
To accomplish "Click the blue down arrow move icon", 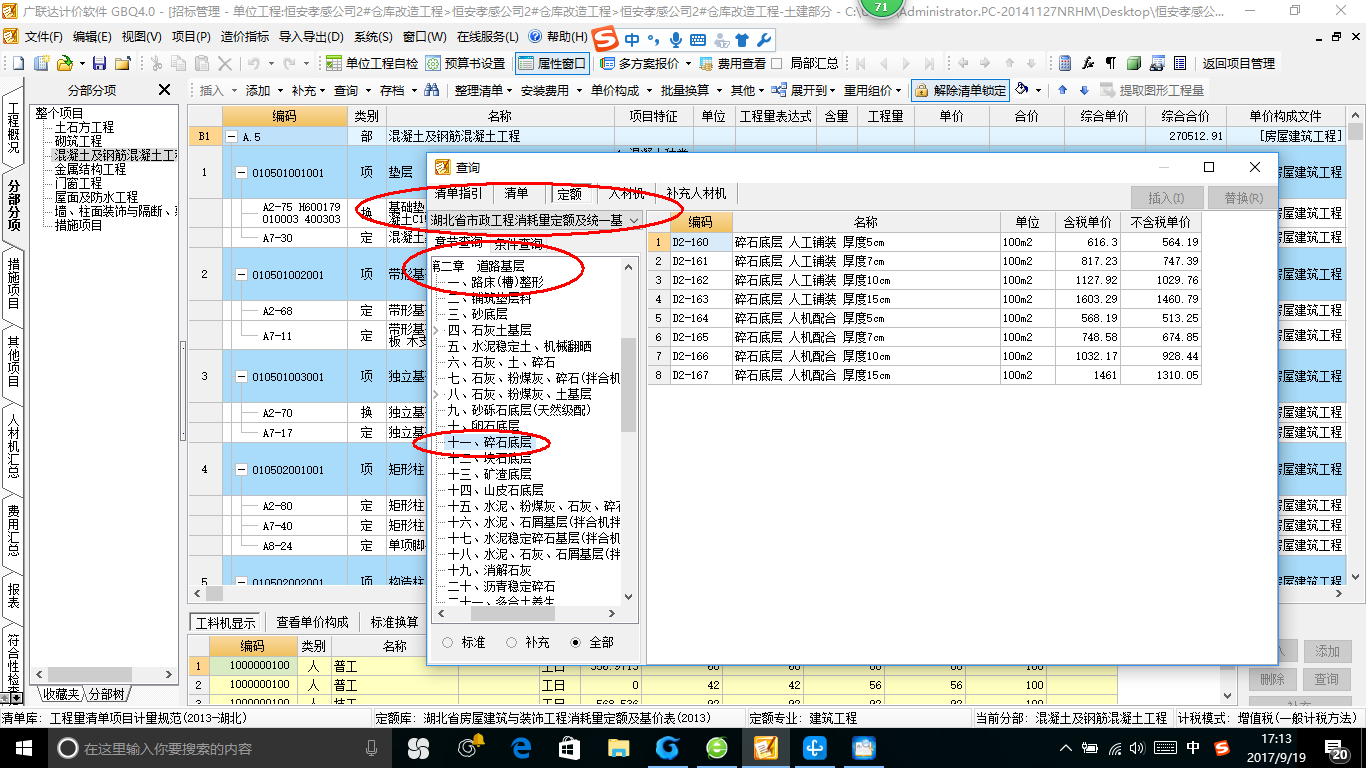I will click(1083, 90).
